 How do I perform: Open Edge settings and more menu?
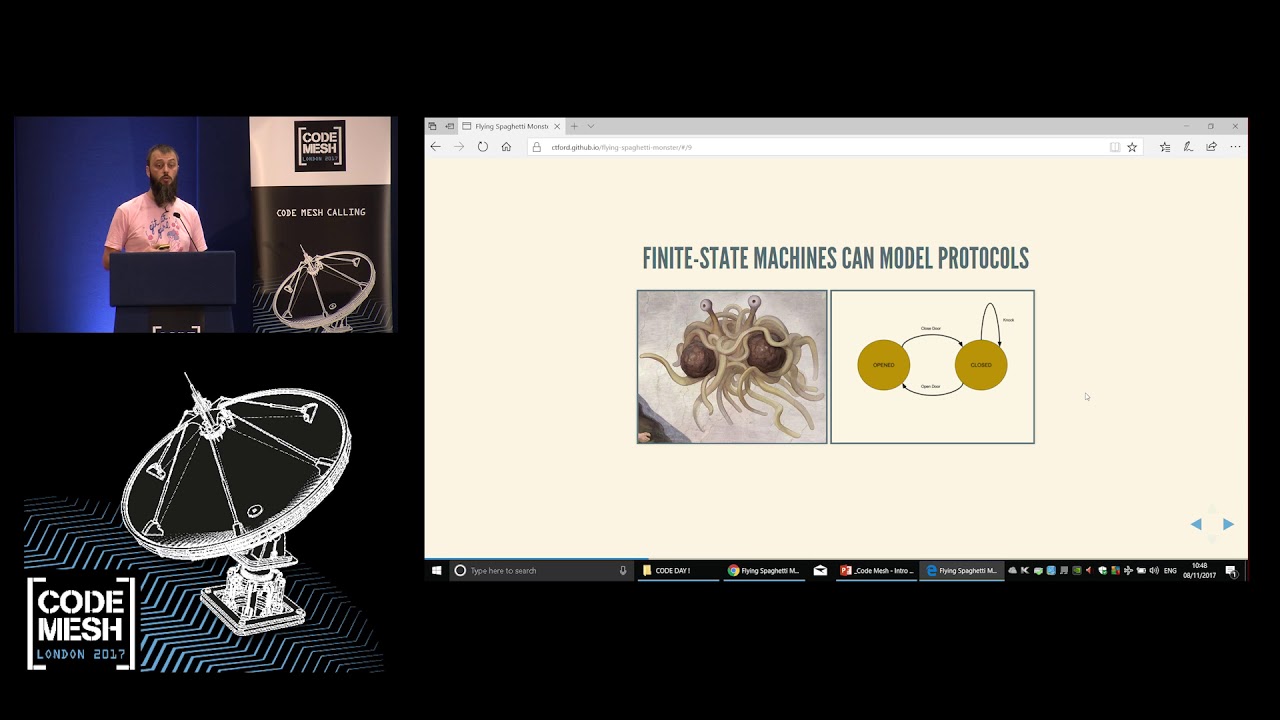1235,147
